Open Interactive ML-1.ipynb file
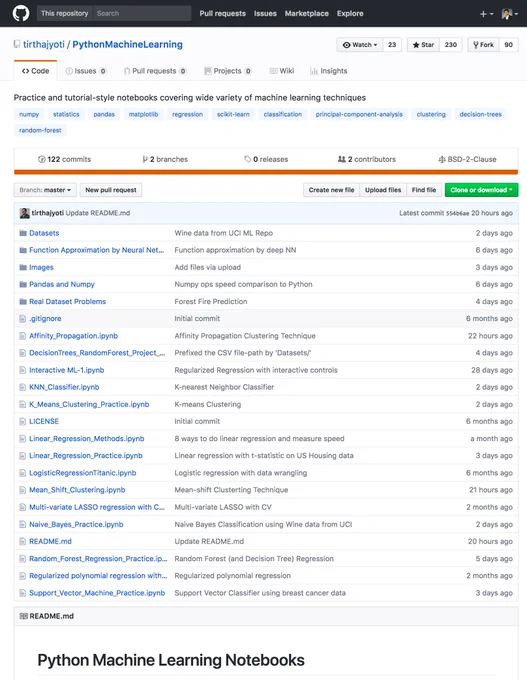Screen dimensions: 527x680 tap(66, 370)
